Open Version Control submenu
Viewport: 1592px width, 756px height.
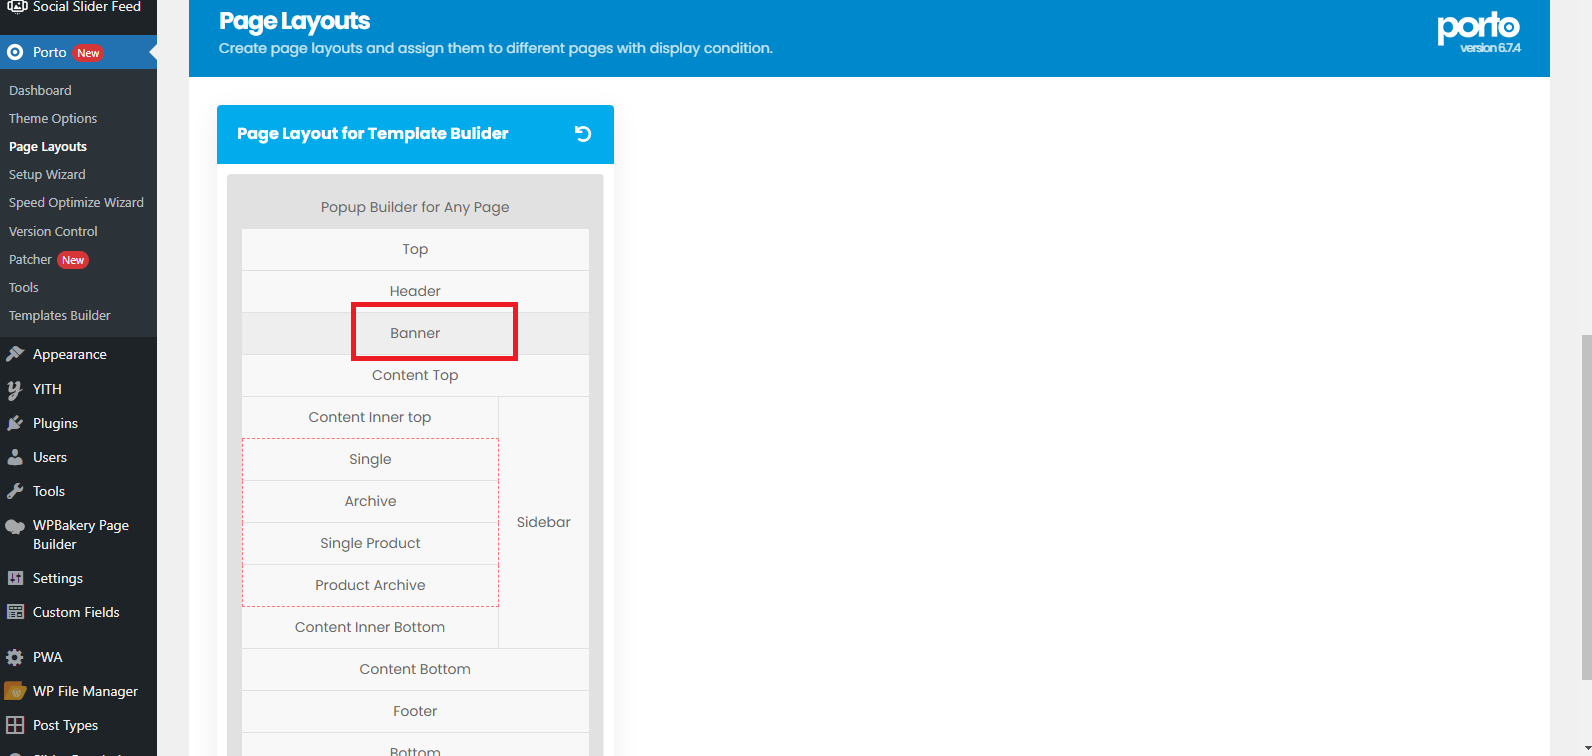(53, 231)
